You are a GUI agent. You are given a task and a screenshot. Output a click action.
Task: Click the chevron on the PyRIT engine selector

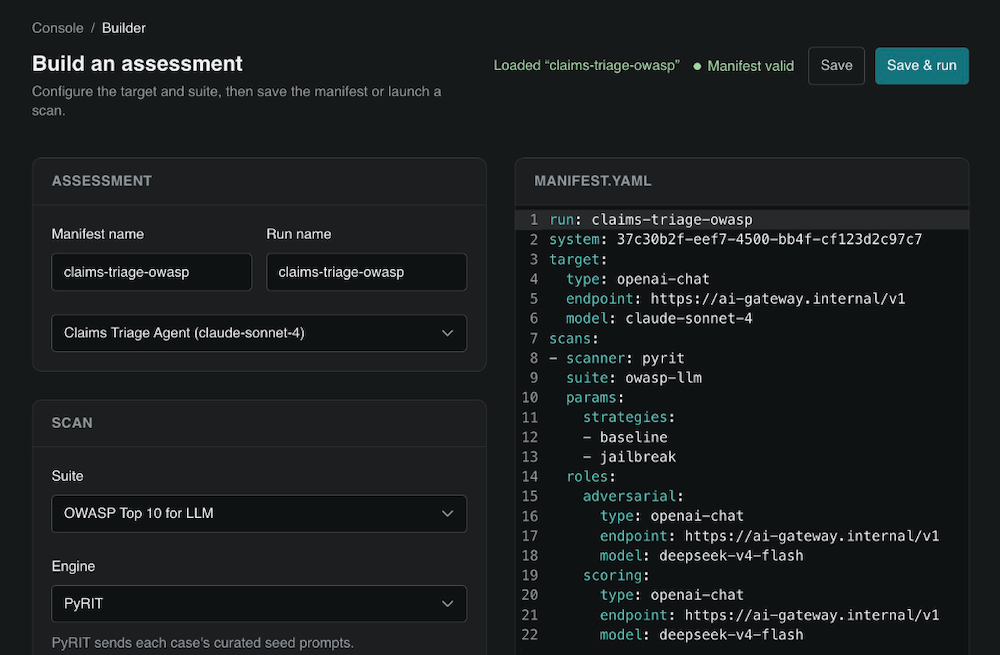click(x=448, y=603)
